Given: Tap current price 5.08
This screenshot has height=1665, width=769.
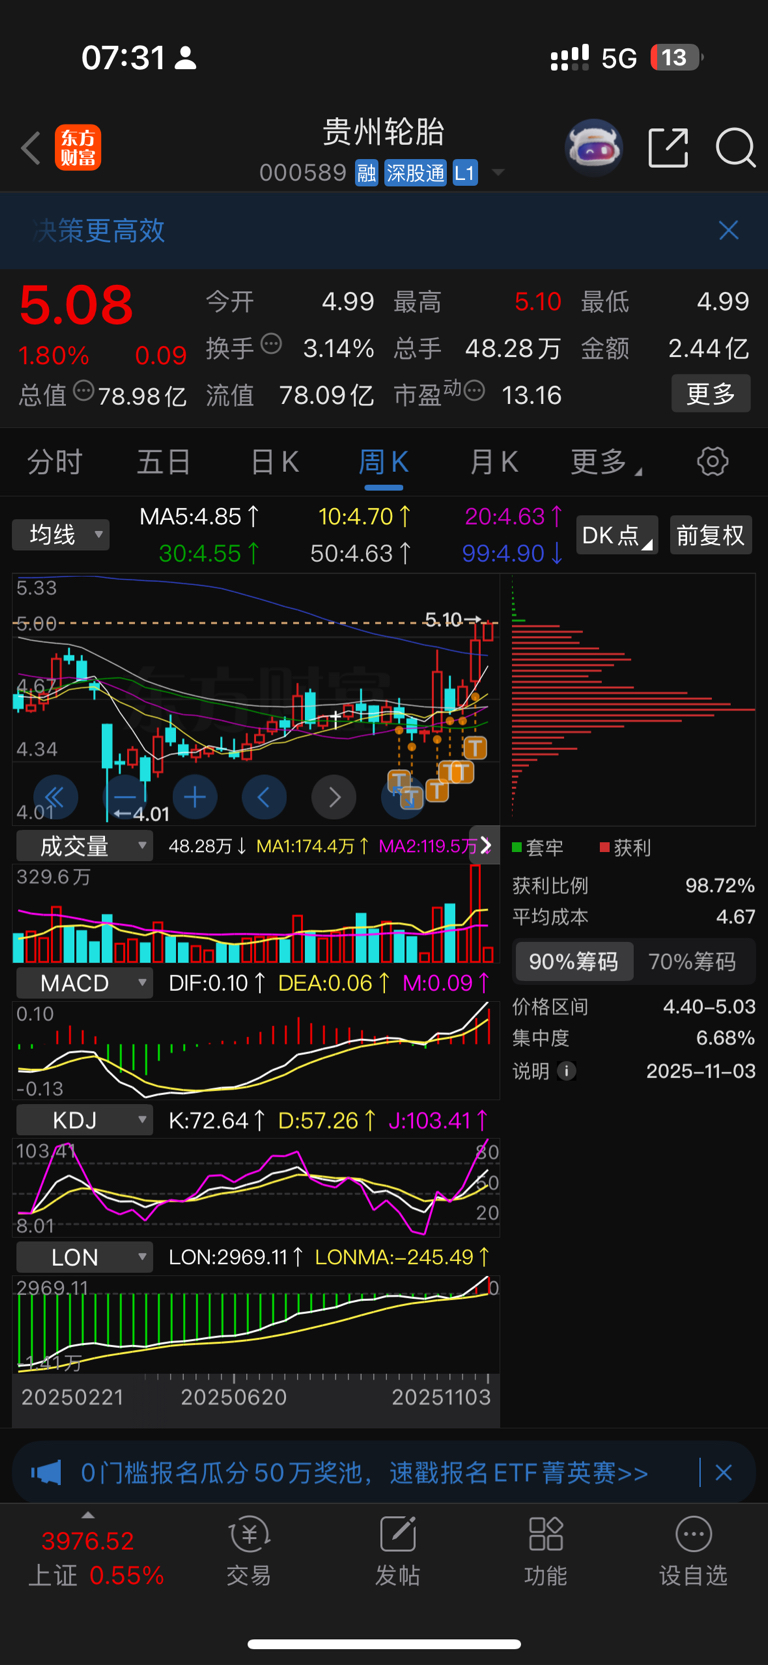Looking at the screenshot, I should [76, 305].
